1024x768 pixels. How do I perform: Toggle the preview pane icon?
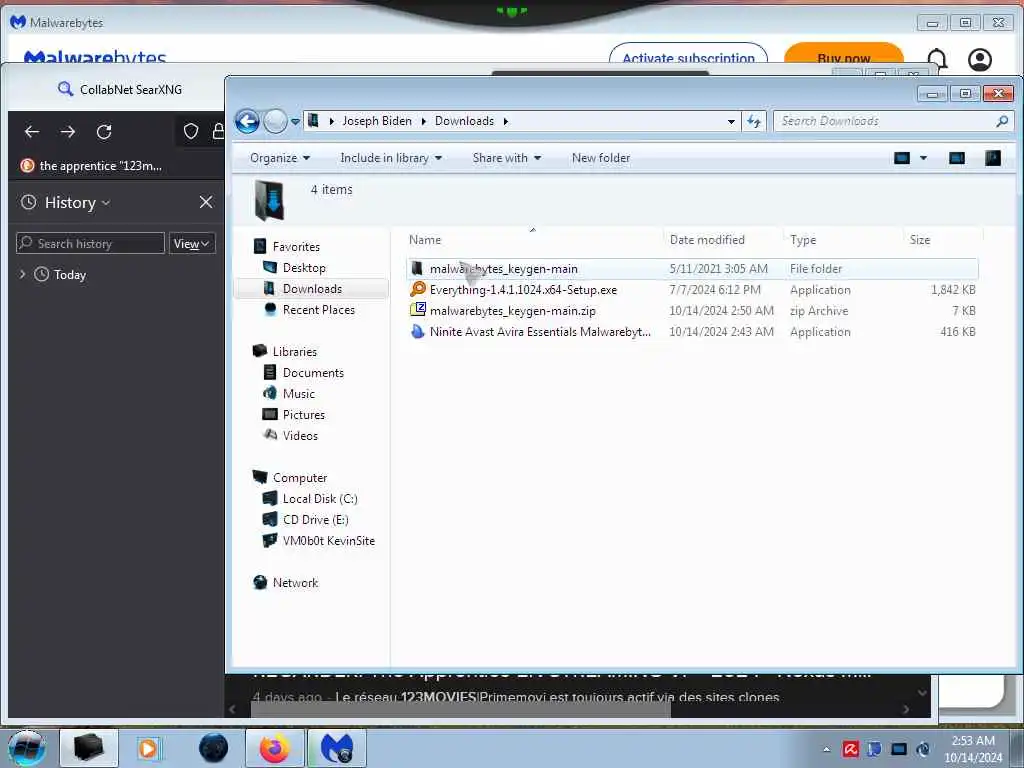[957, 158]
